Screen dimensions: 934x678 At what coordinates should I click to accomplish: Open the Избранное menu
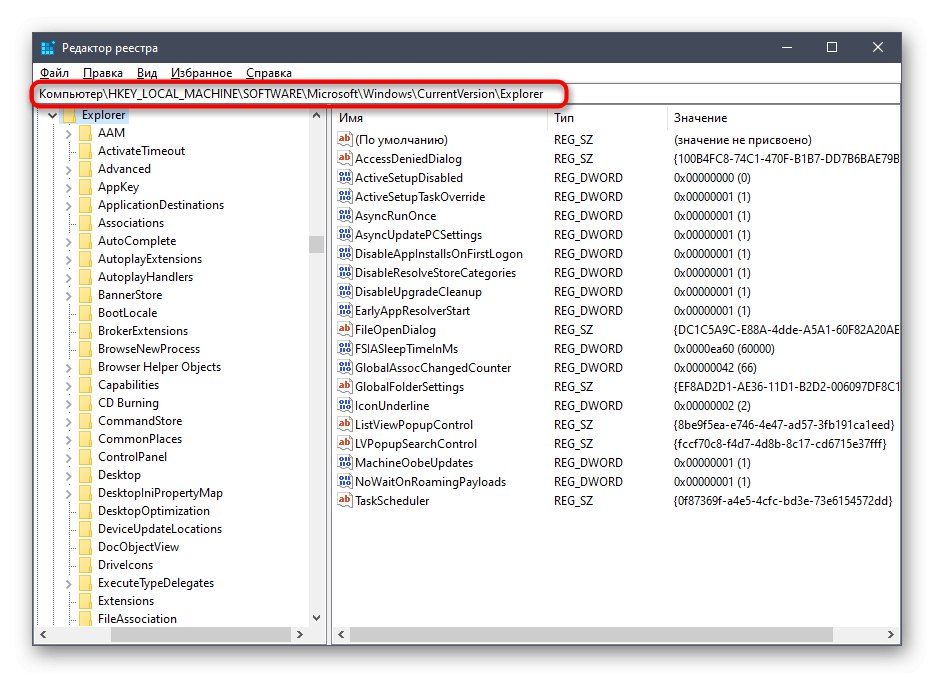201,73
